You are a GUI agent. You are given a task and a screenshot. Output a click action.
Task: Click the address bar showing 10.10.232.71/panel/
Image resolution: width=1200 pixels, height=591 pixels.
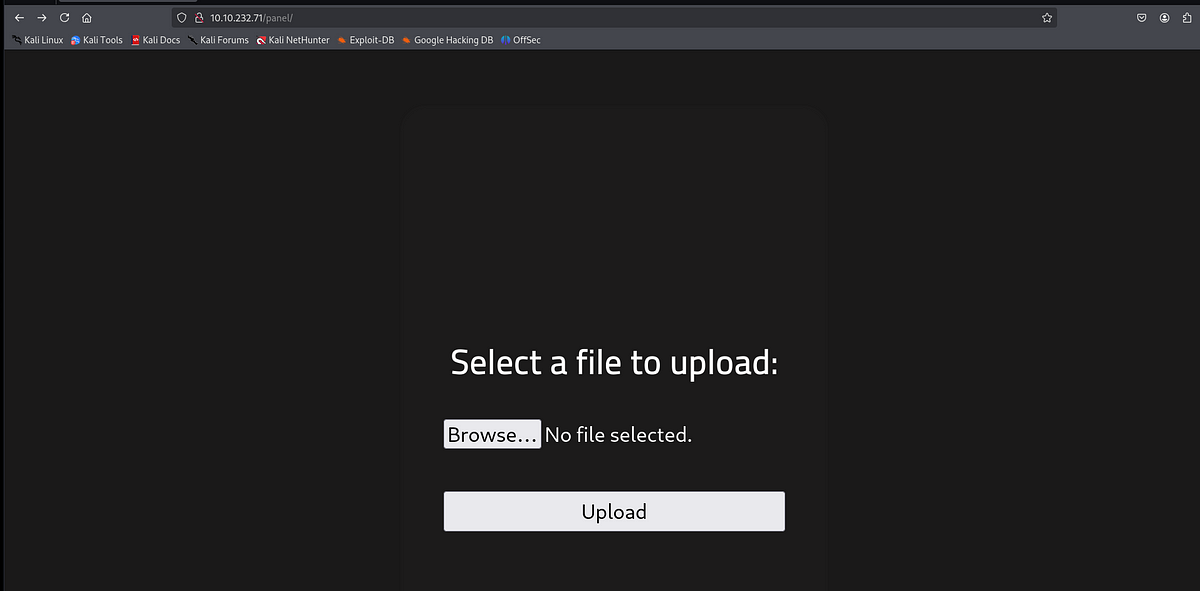tap(615, 18)
